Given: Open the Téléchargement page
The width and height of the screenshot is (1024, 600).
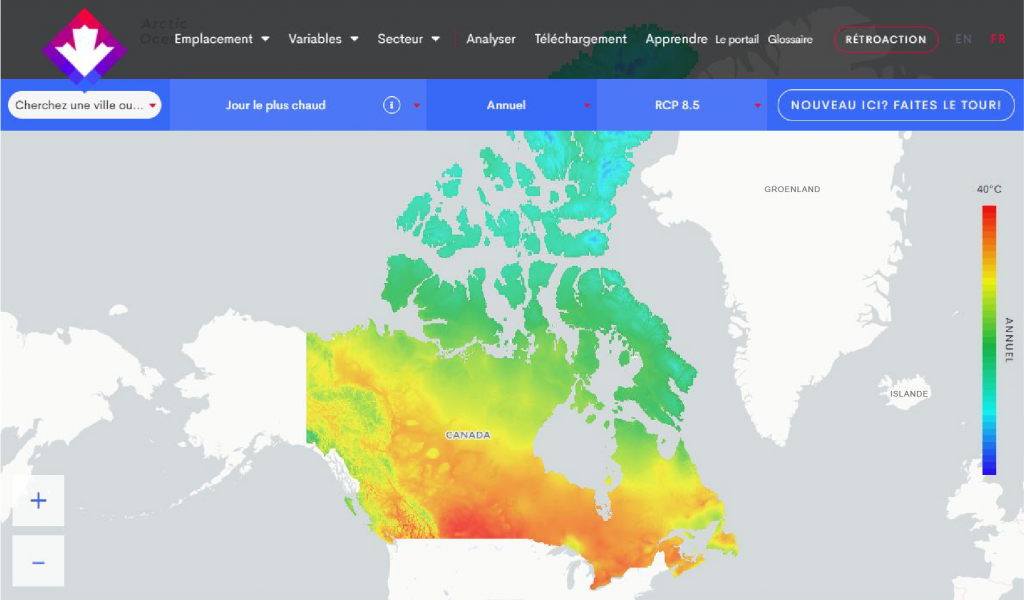Looking at the screenshot, I should tap(580, 39).
